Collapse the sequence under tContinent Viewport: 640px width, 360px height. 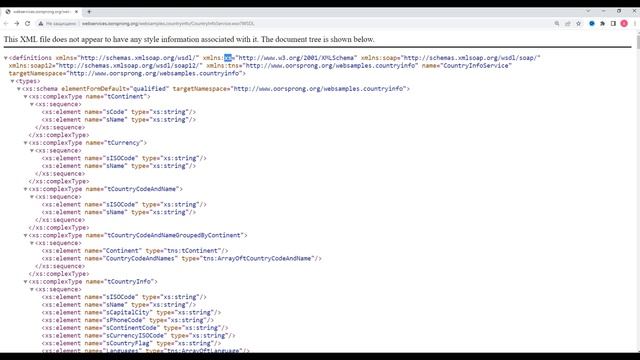tap(32, 104)
